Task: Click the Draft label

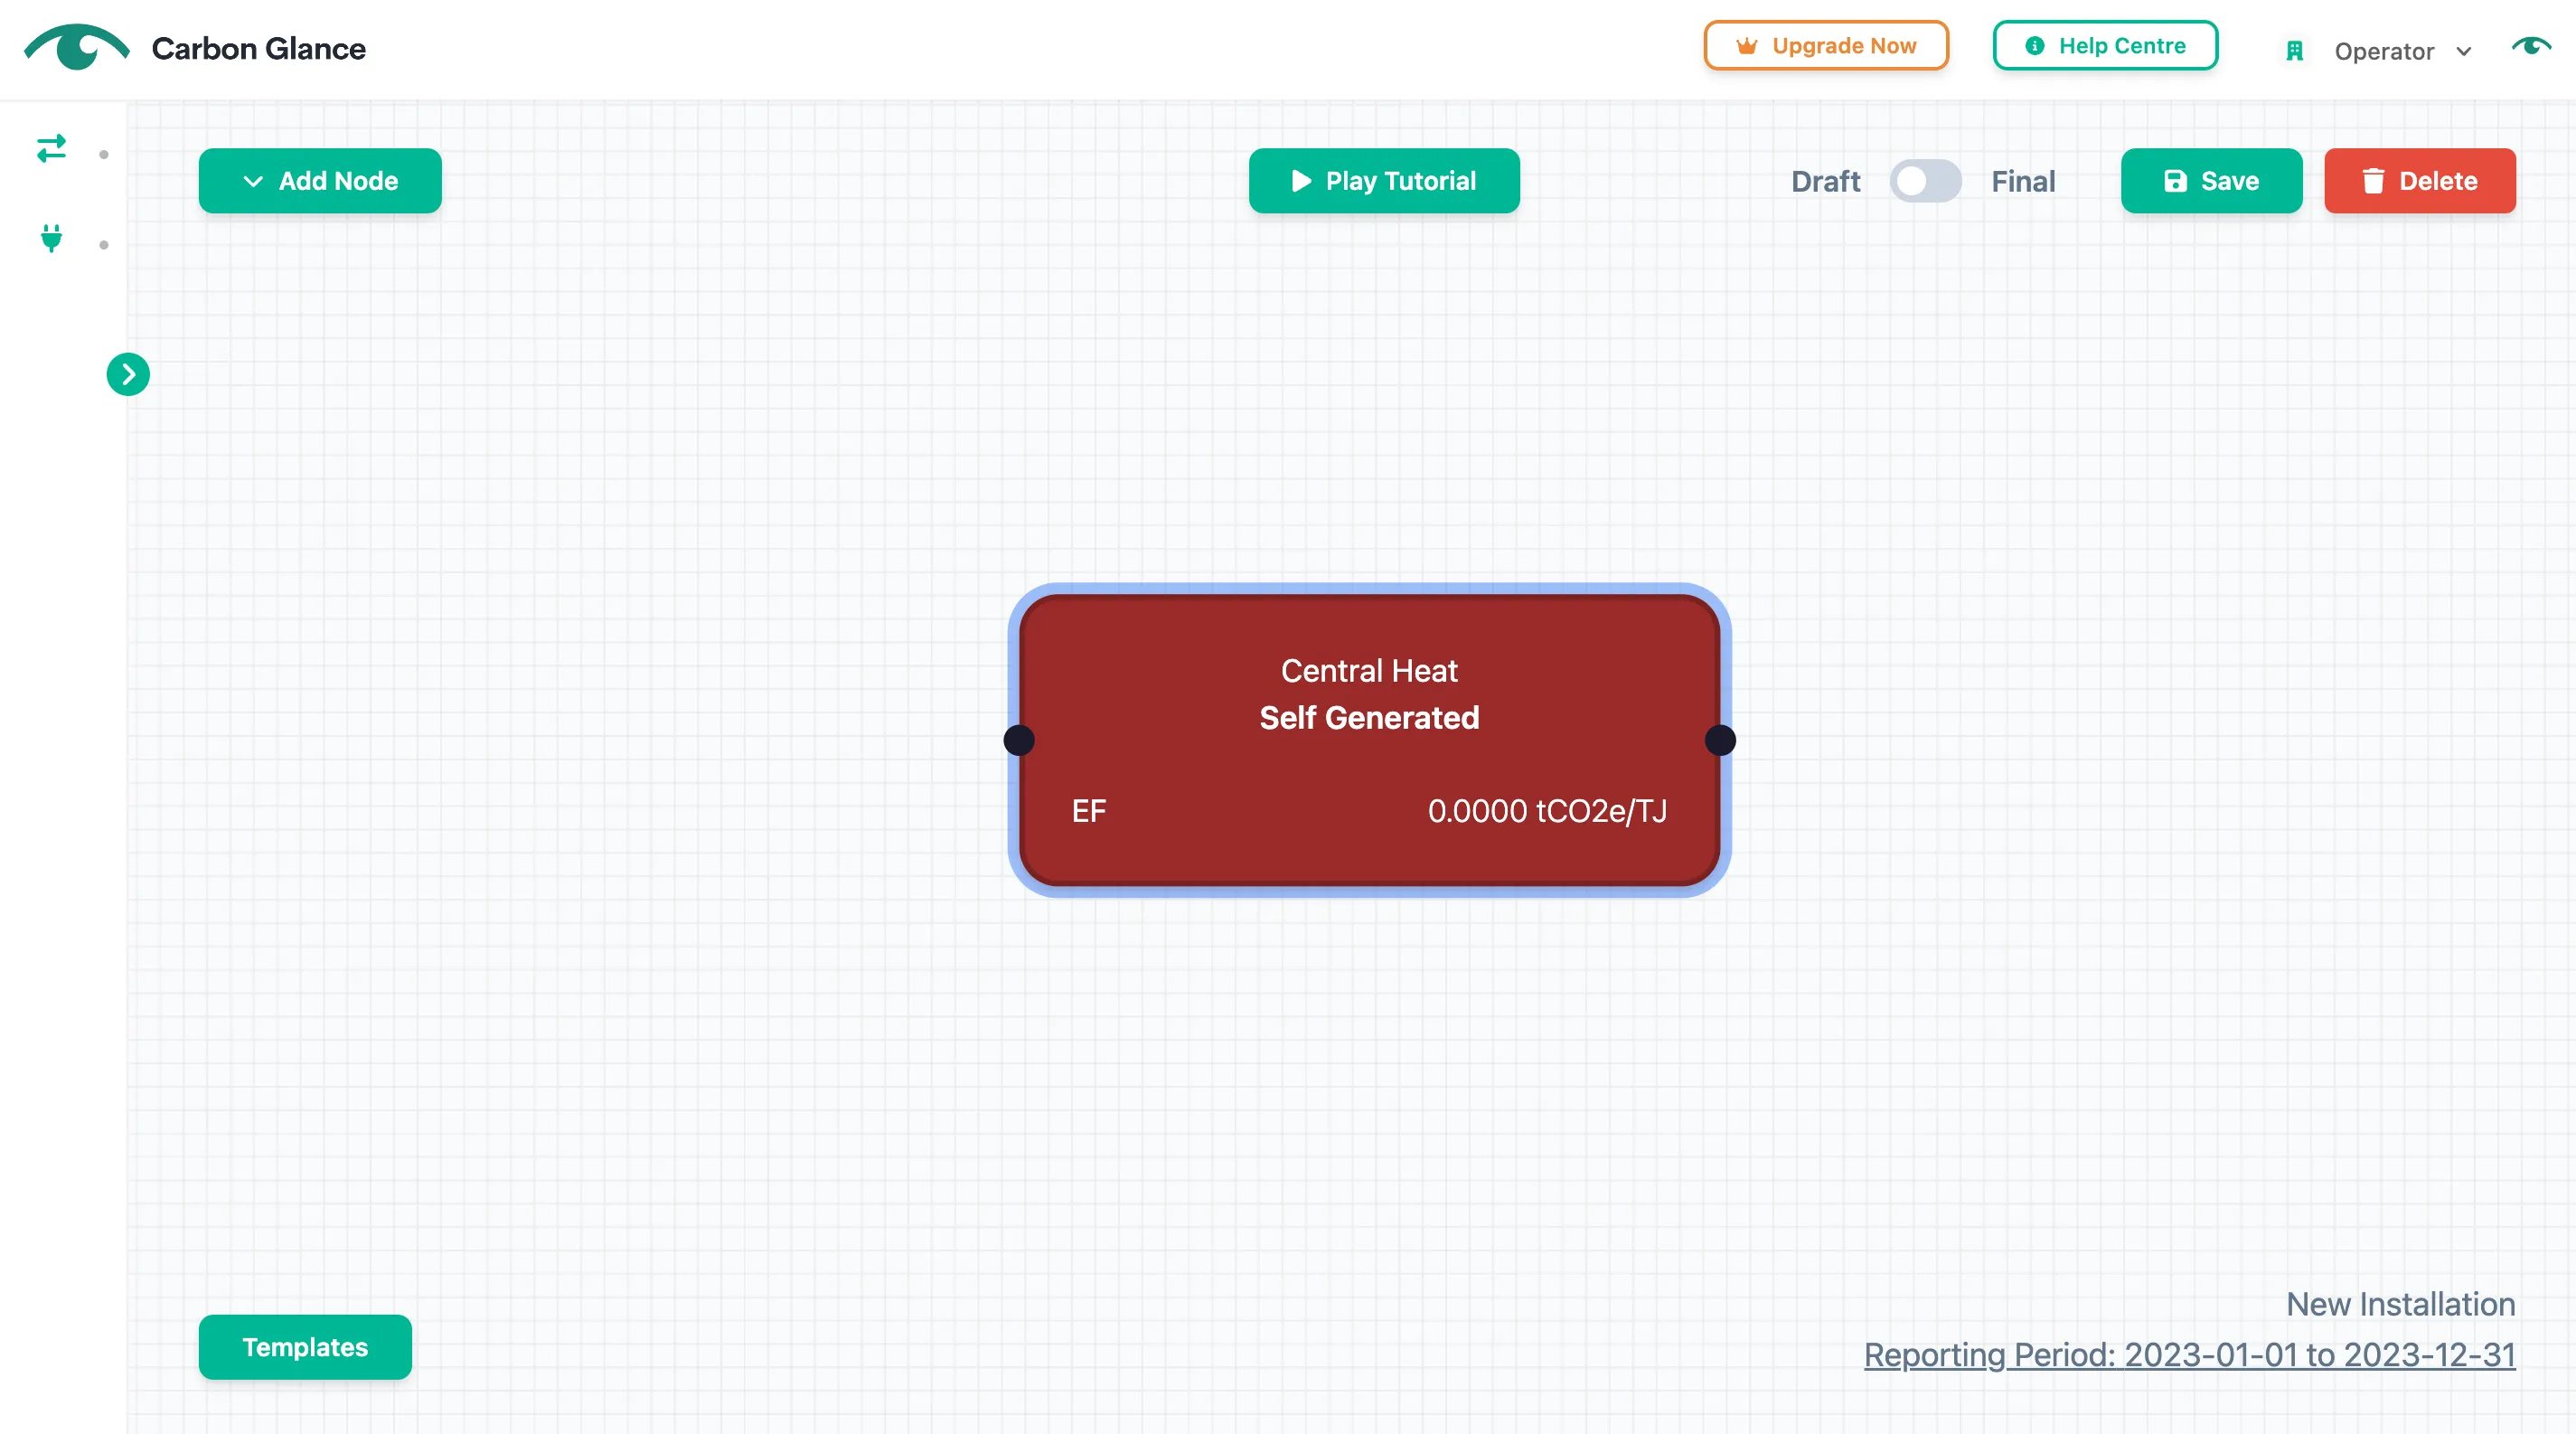Action: (x=1825, y=181)
